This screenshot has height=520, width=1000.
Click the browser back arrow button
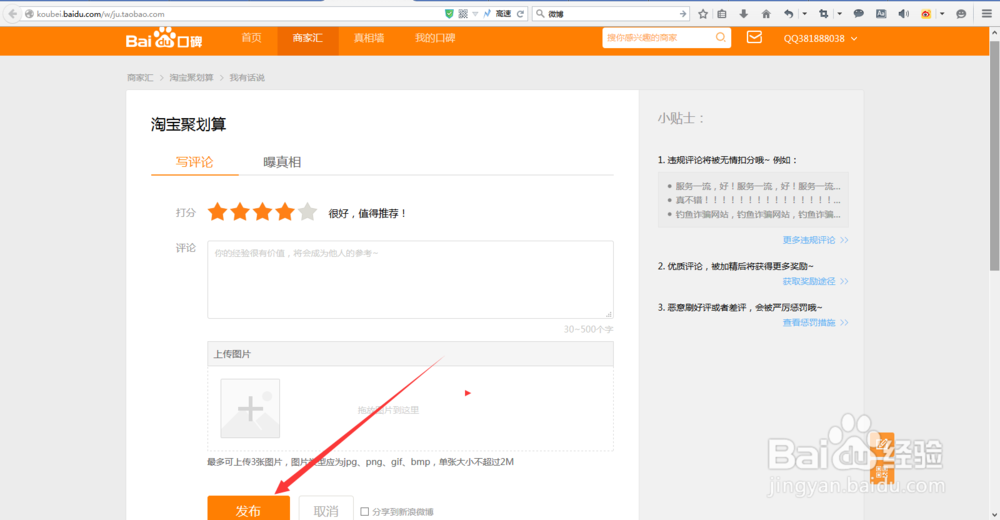[12, 13]
